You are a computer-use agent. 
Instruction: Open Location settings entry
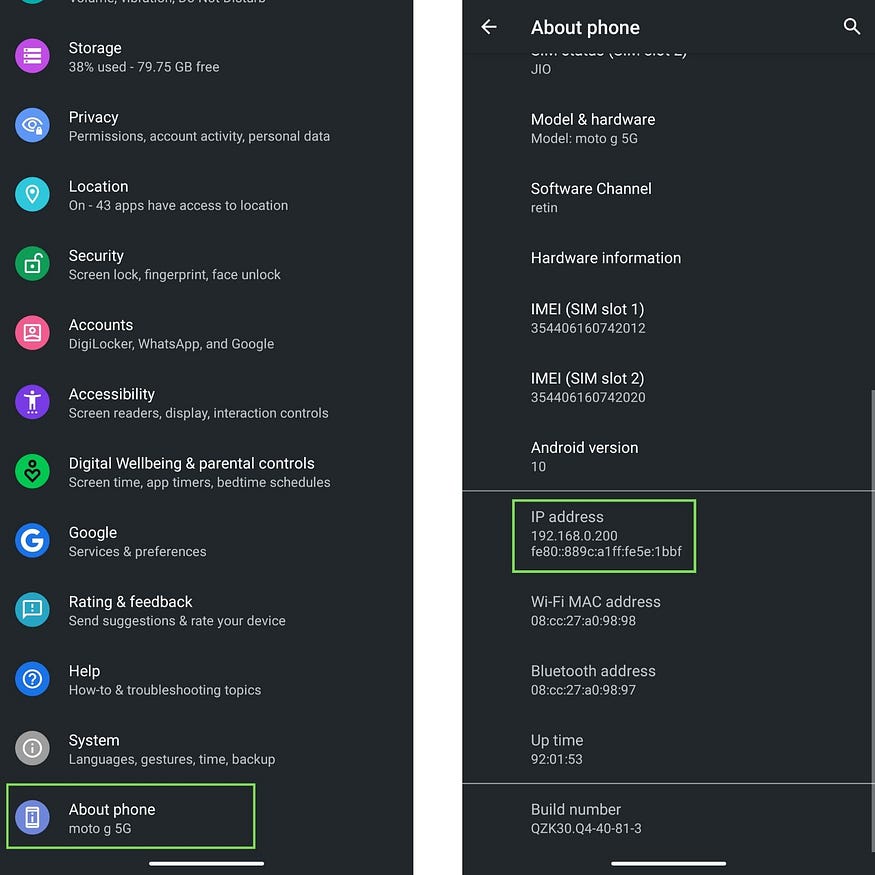click(x=206, y=195)
